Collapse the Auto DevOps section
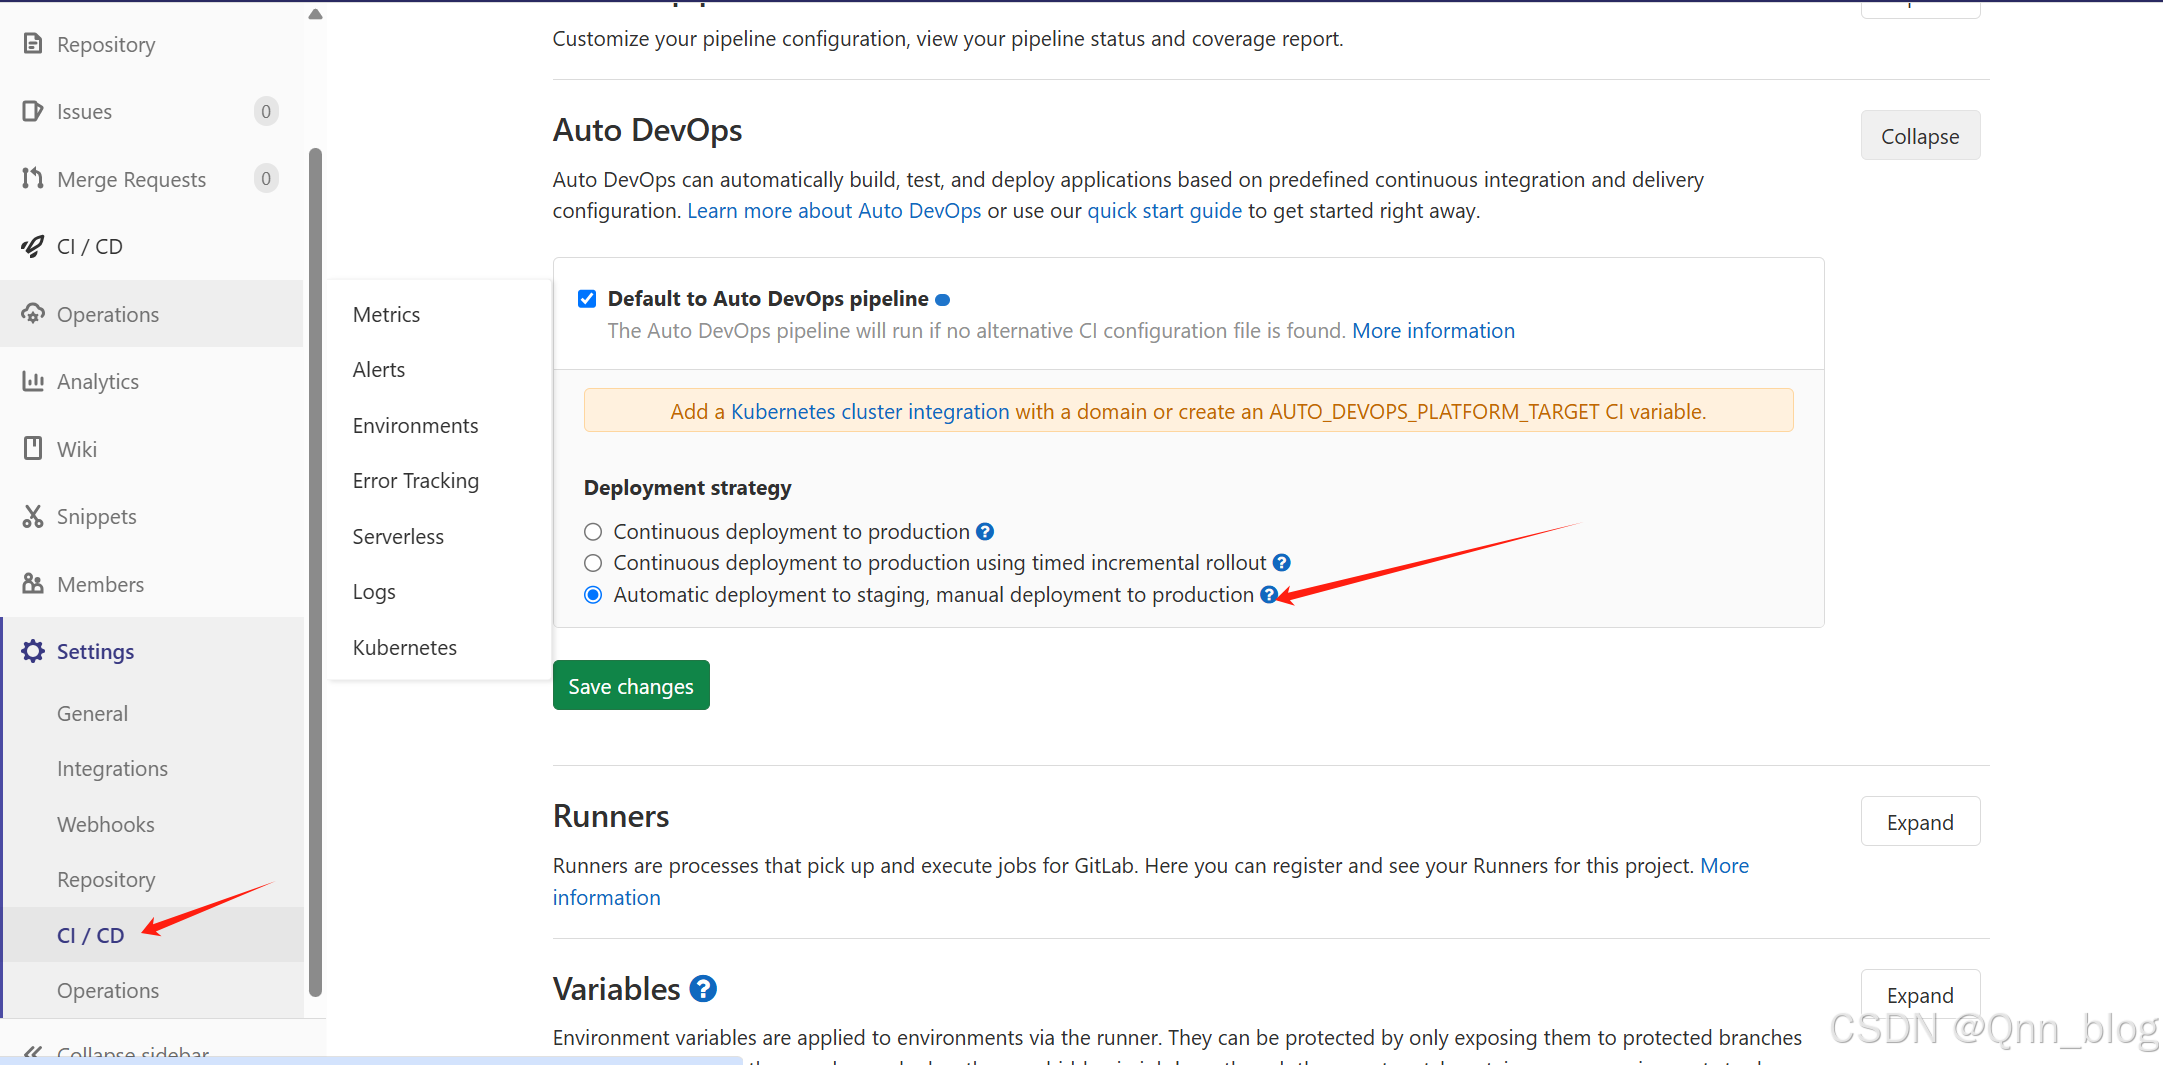Viewport: 2163px width, 1065px height. tap(1919, 135)
